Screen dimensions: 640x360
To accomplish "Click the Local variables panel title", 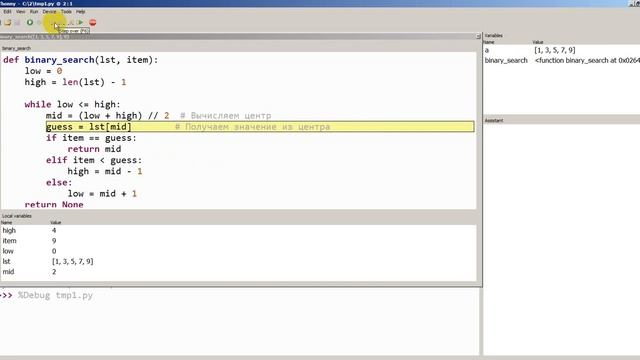I will [x=17, y=216].
